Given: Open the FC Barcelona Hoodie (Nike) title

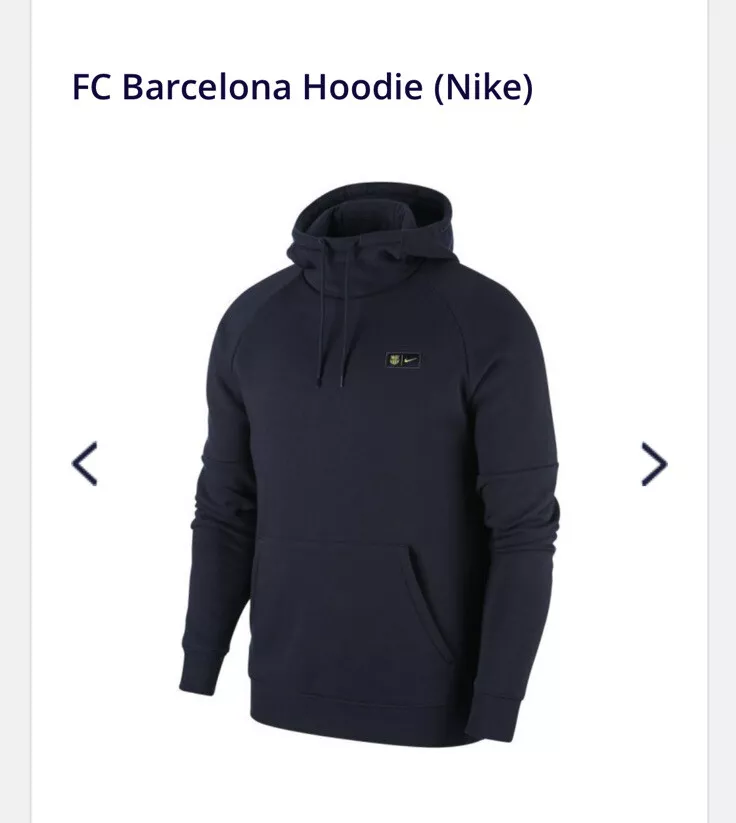Looking at the screenshot, I should [302, 87].
